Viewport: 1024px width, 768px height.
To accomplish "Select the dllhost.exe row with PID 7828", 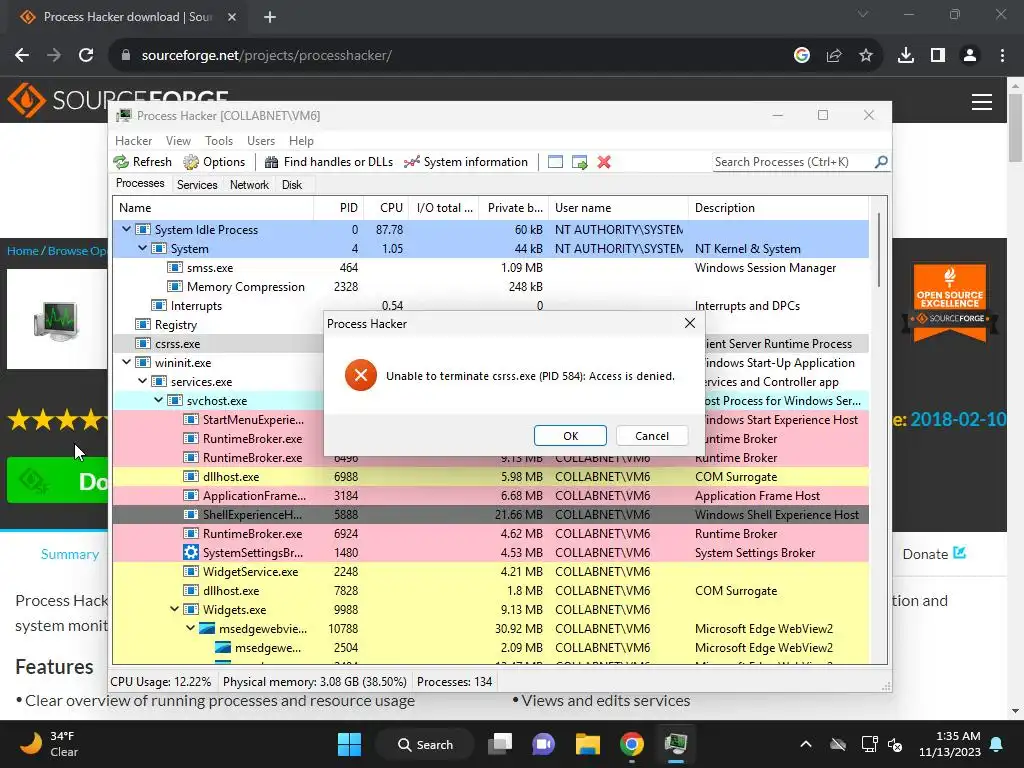I will [x=490, y=590].
